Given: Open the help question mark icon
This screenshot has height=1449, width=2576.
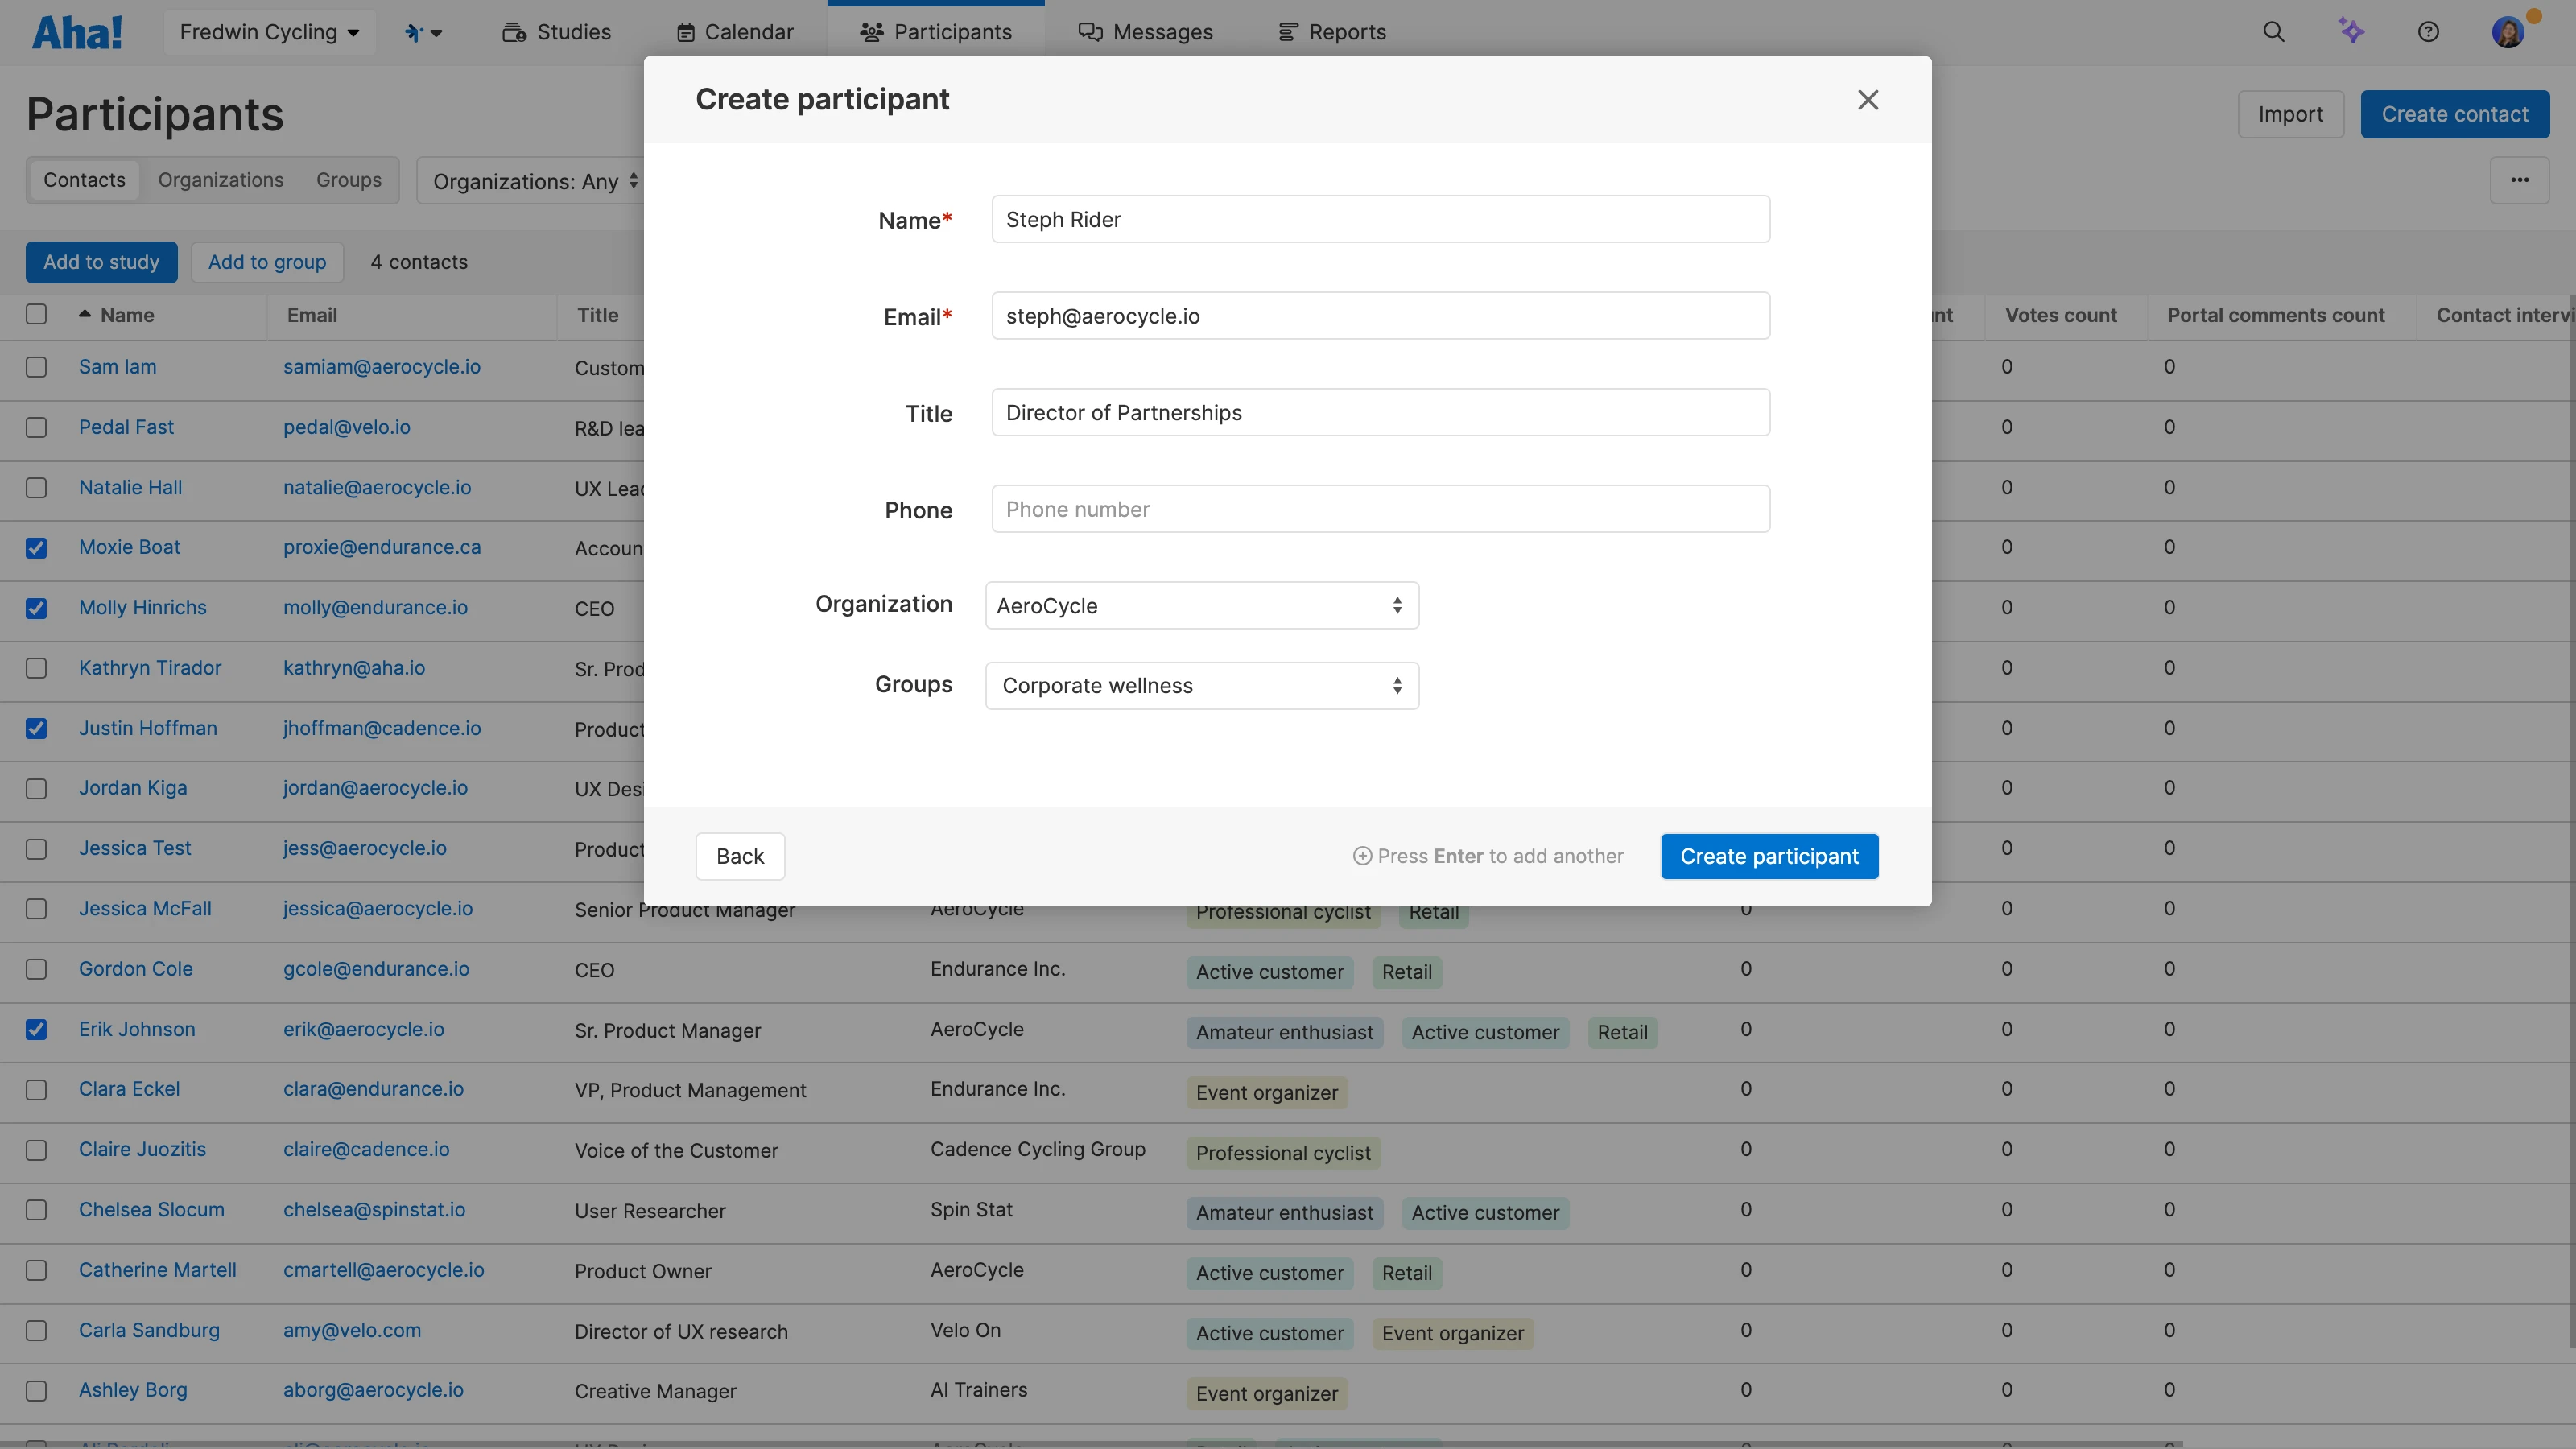Looking at the screenshot, I should point(2430,31).
